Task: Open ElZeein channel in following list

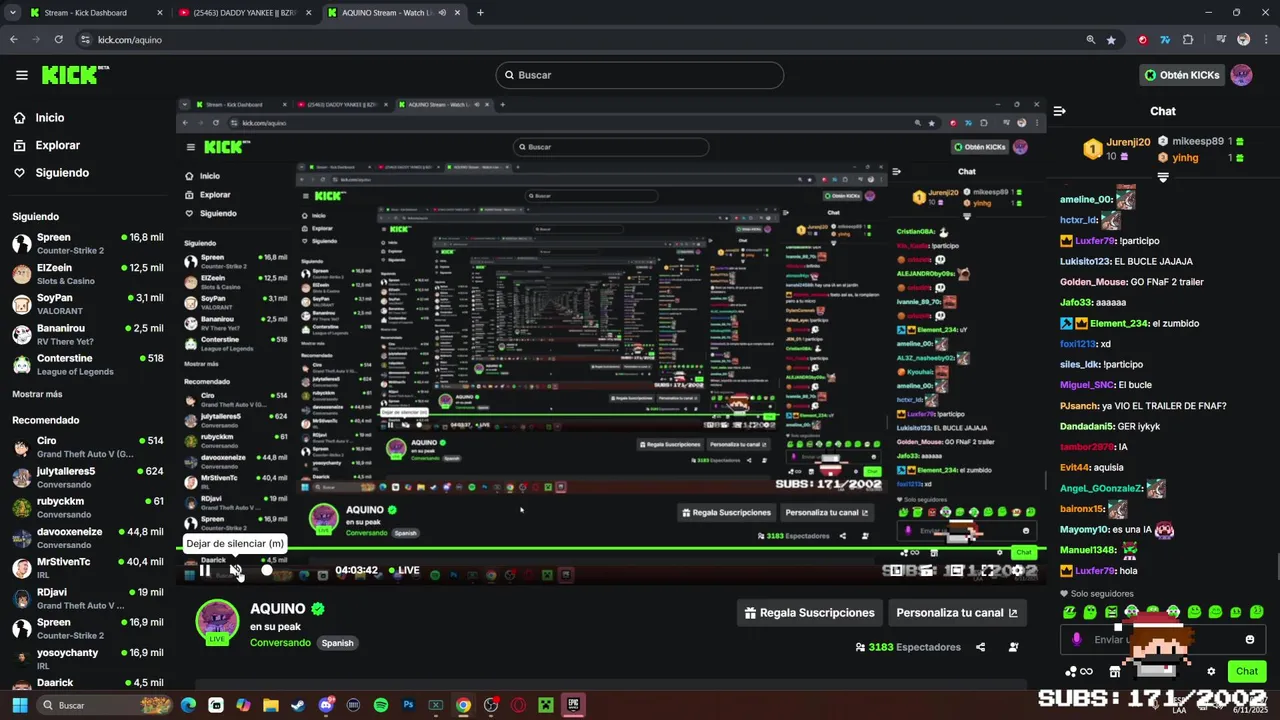Action: click(x=88, y=273)
